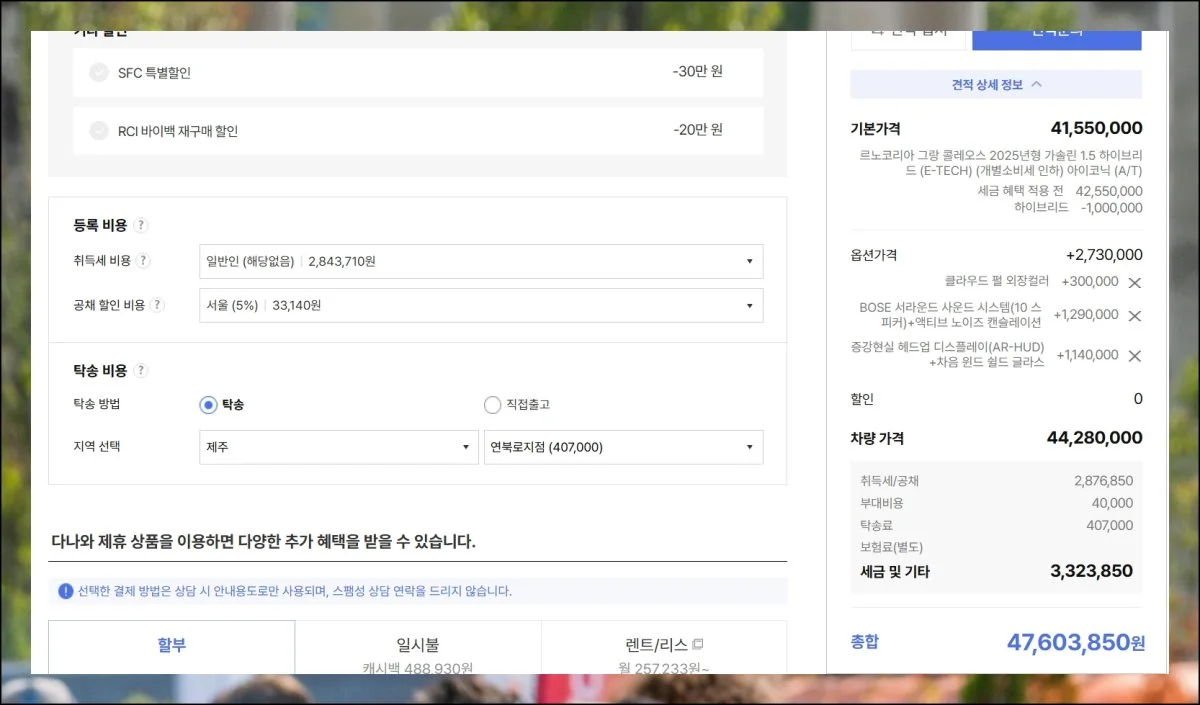This screenshot has height=705, width=1200.
Task: Select the 직접출고 radio button
Action: pyautogui.click(x=492, y=405)
